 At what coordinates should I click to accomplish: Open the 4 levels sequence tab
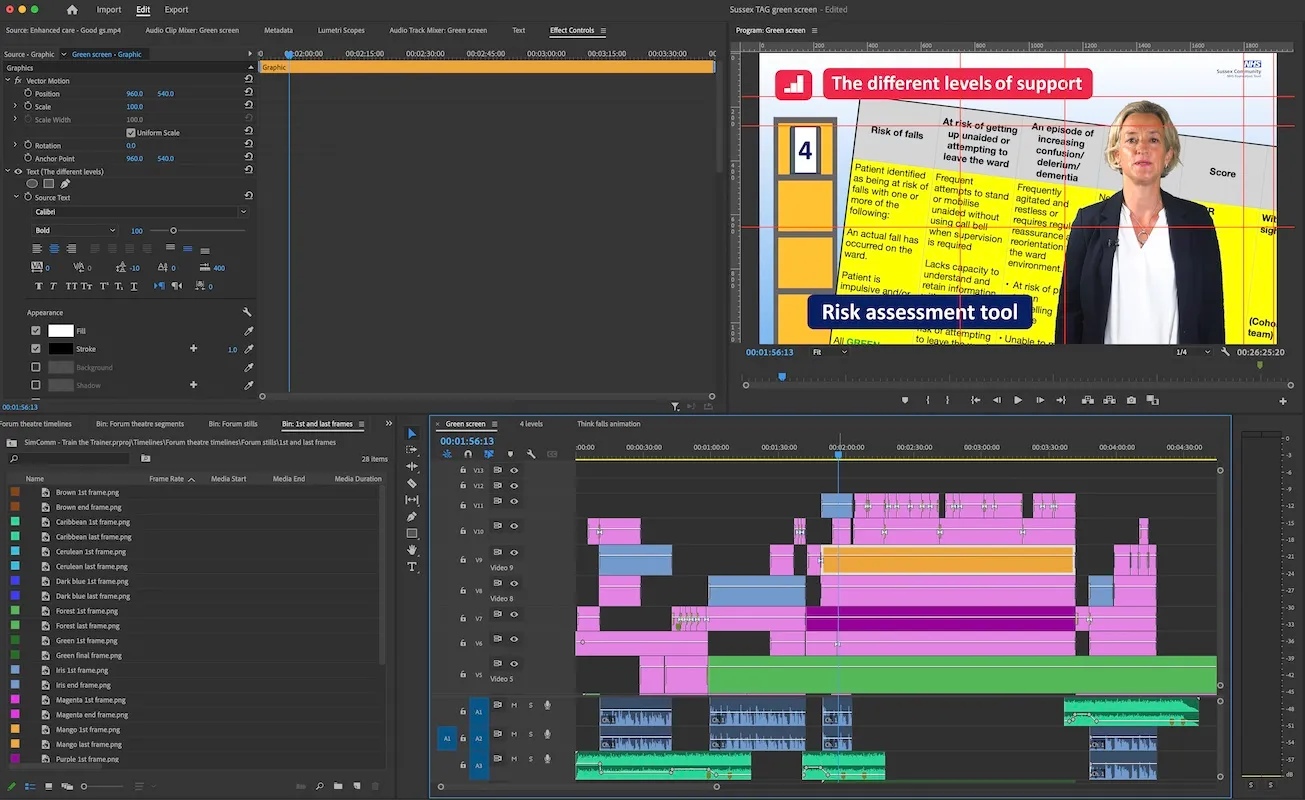(531, 424)
